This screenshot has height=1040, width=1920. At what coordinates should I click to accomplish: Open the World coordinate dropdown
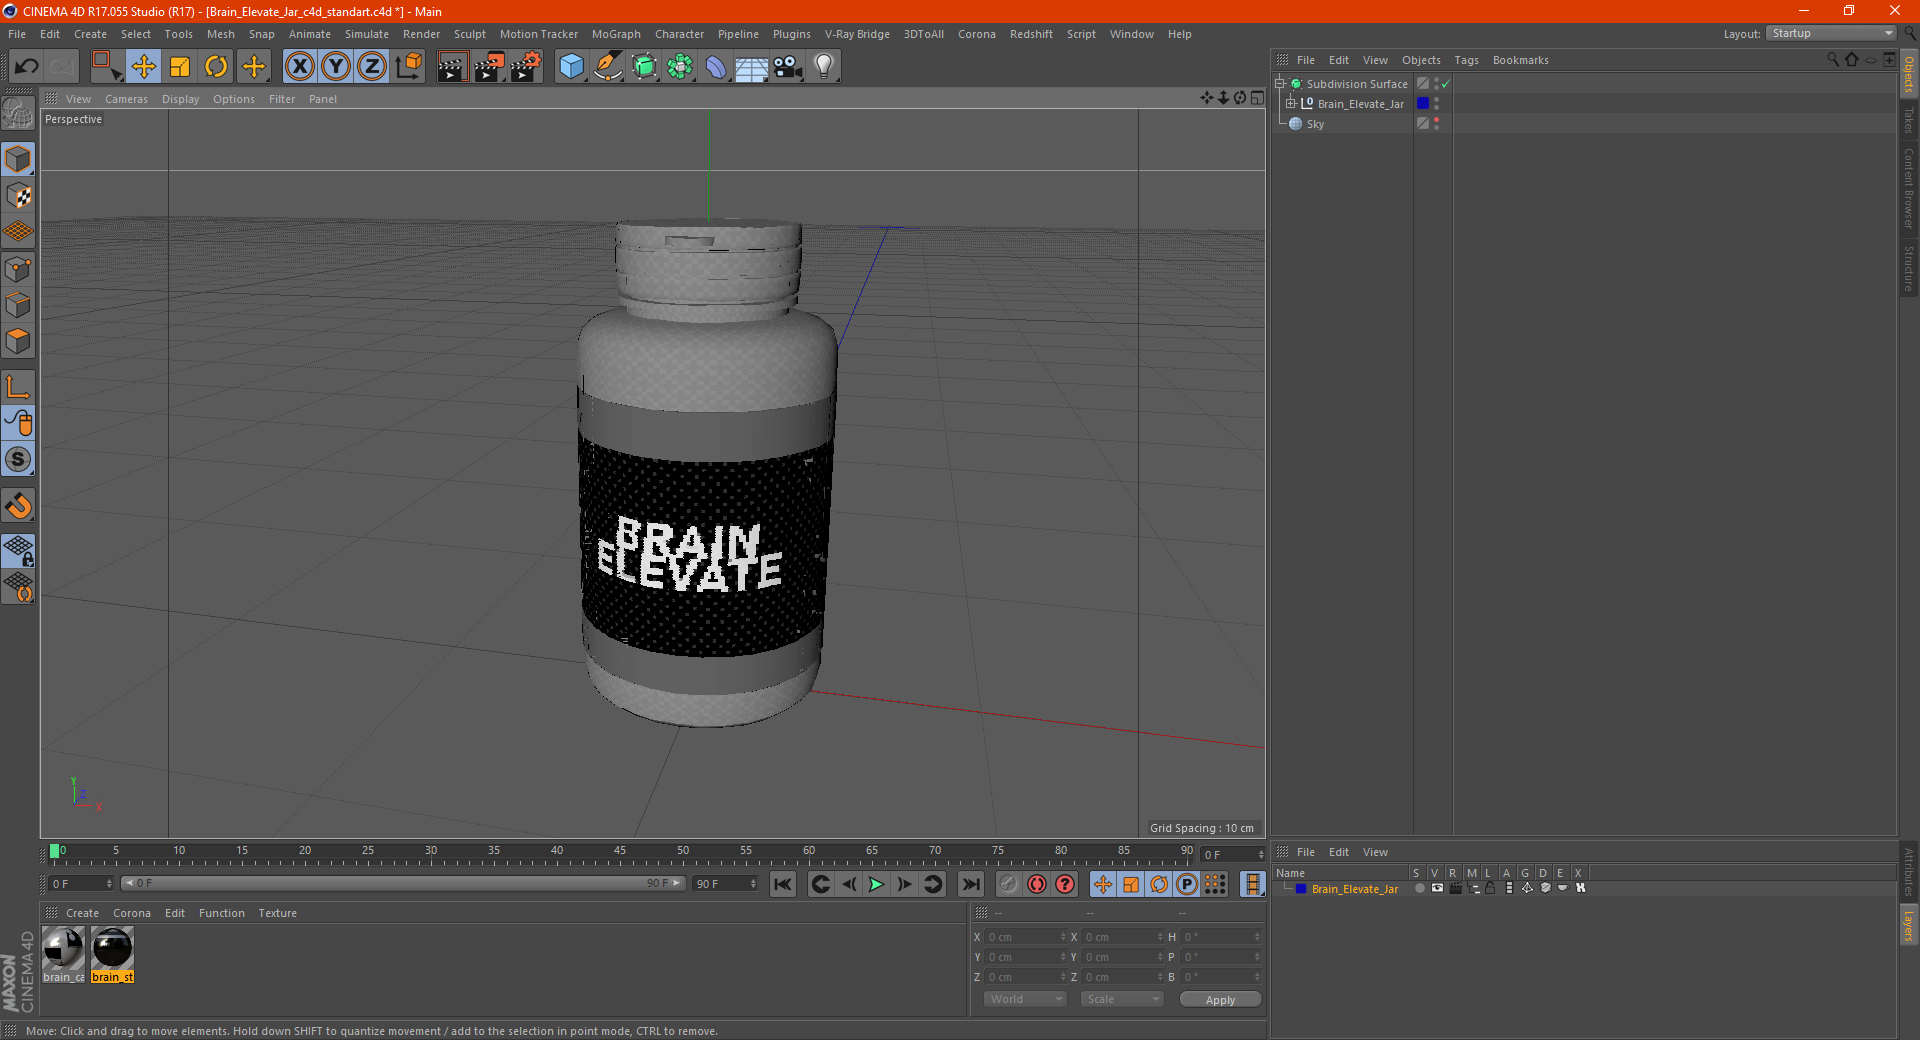(x=1025, y=999)
